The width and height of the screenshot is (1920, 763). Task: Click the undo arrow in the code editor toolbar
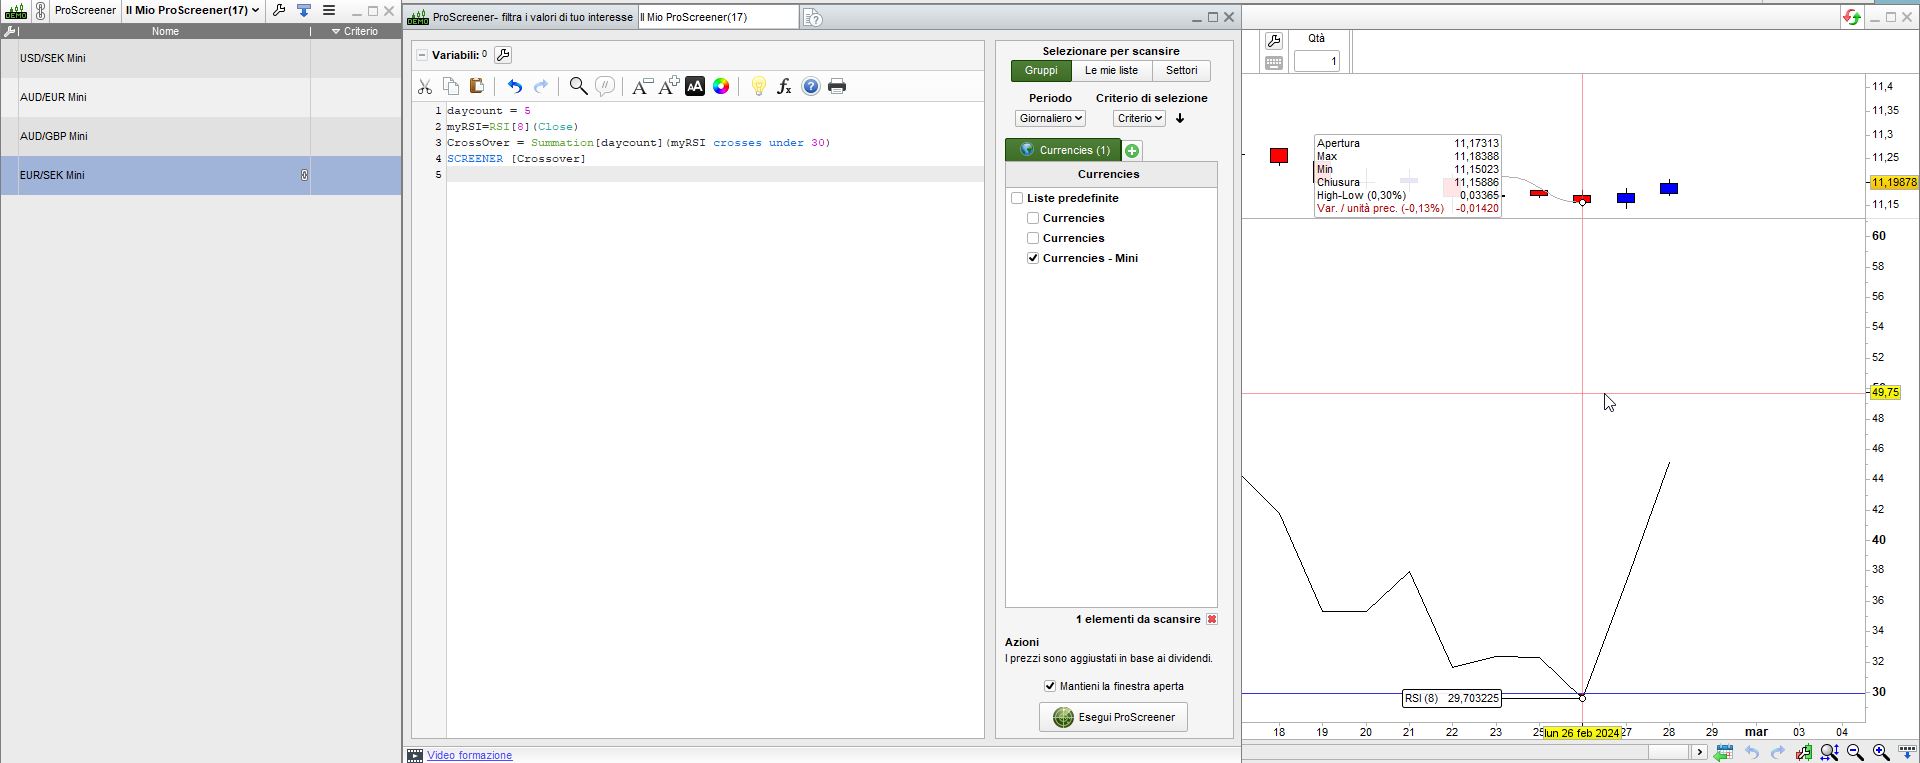tap(514, 87)
